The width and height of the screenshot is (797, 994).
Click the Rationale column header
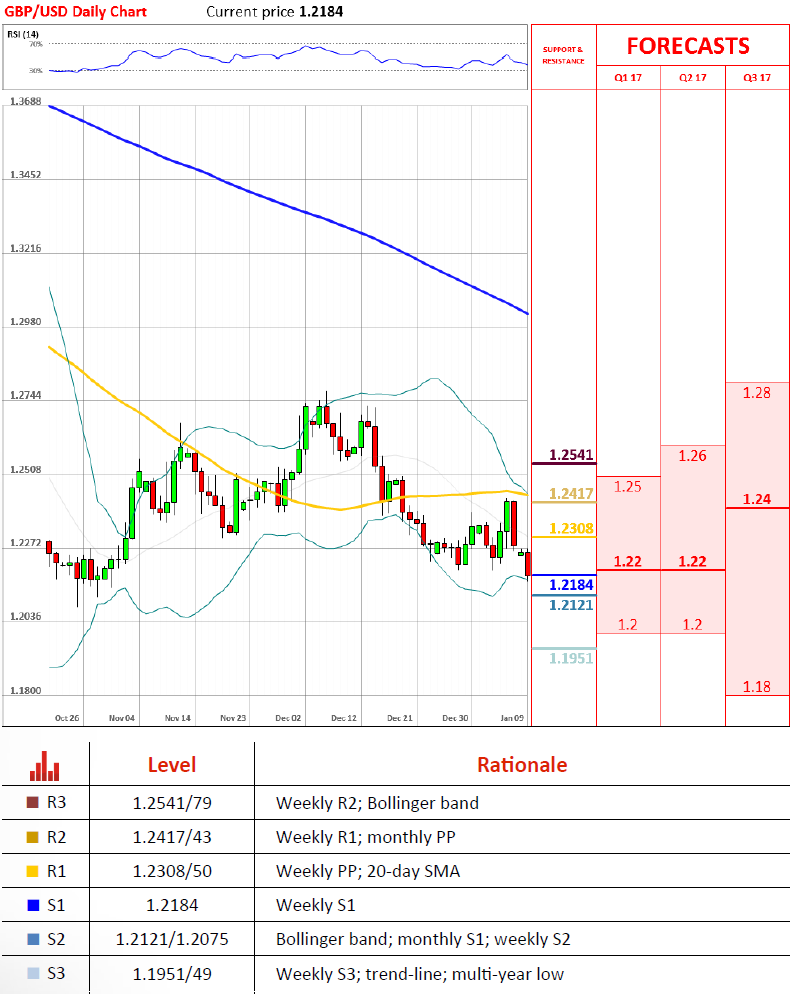(521, 765)
